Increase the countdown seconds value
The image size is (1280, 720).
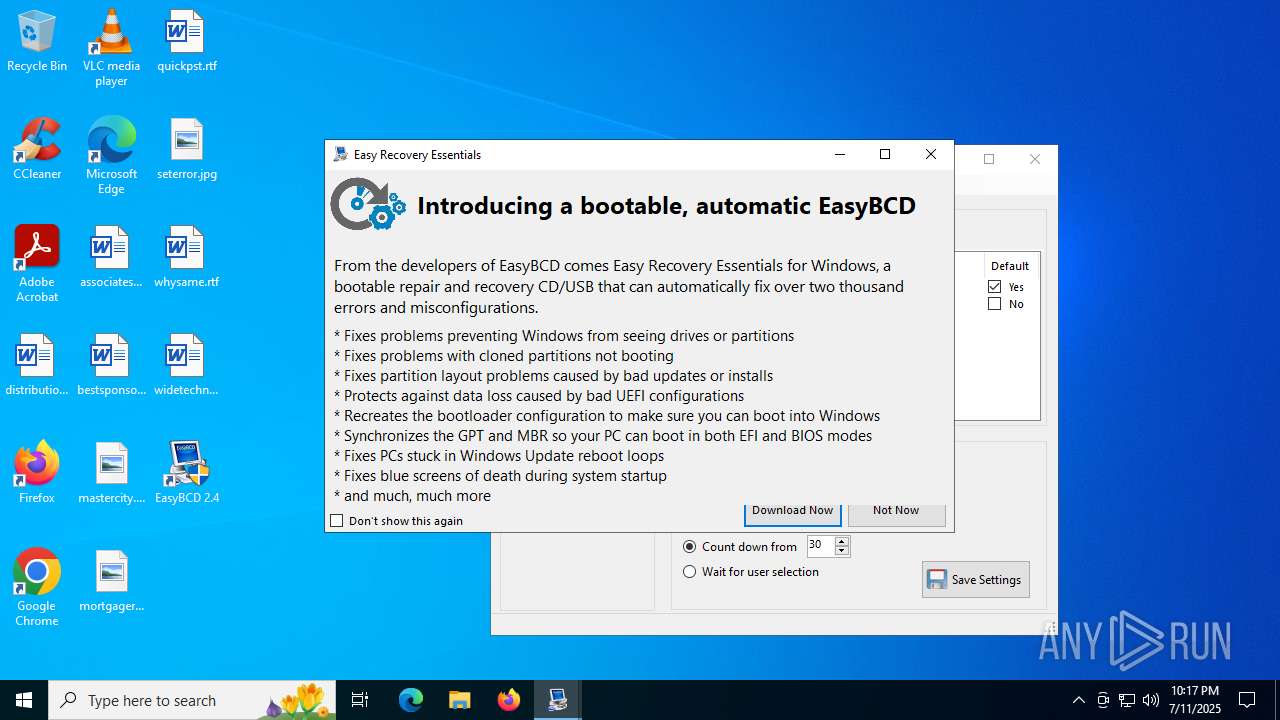[x=841, y=541]
